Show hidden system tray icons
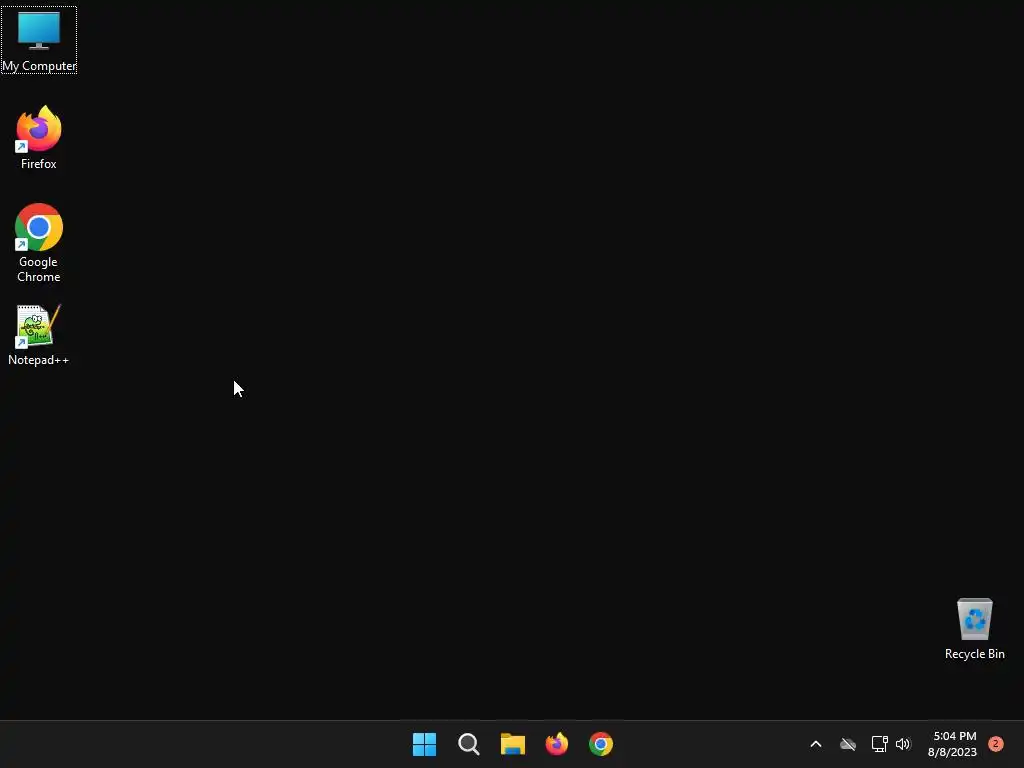Screen dimensions: 1024x768 pos(816,744)
